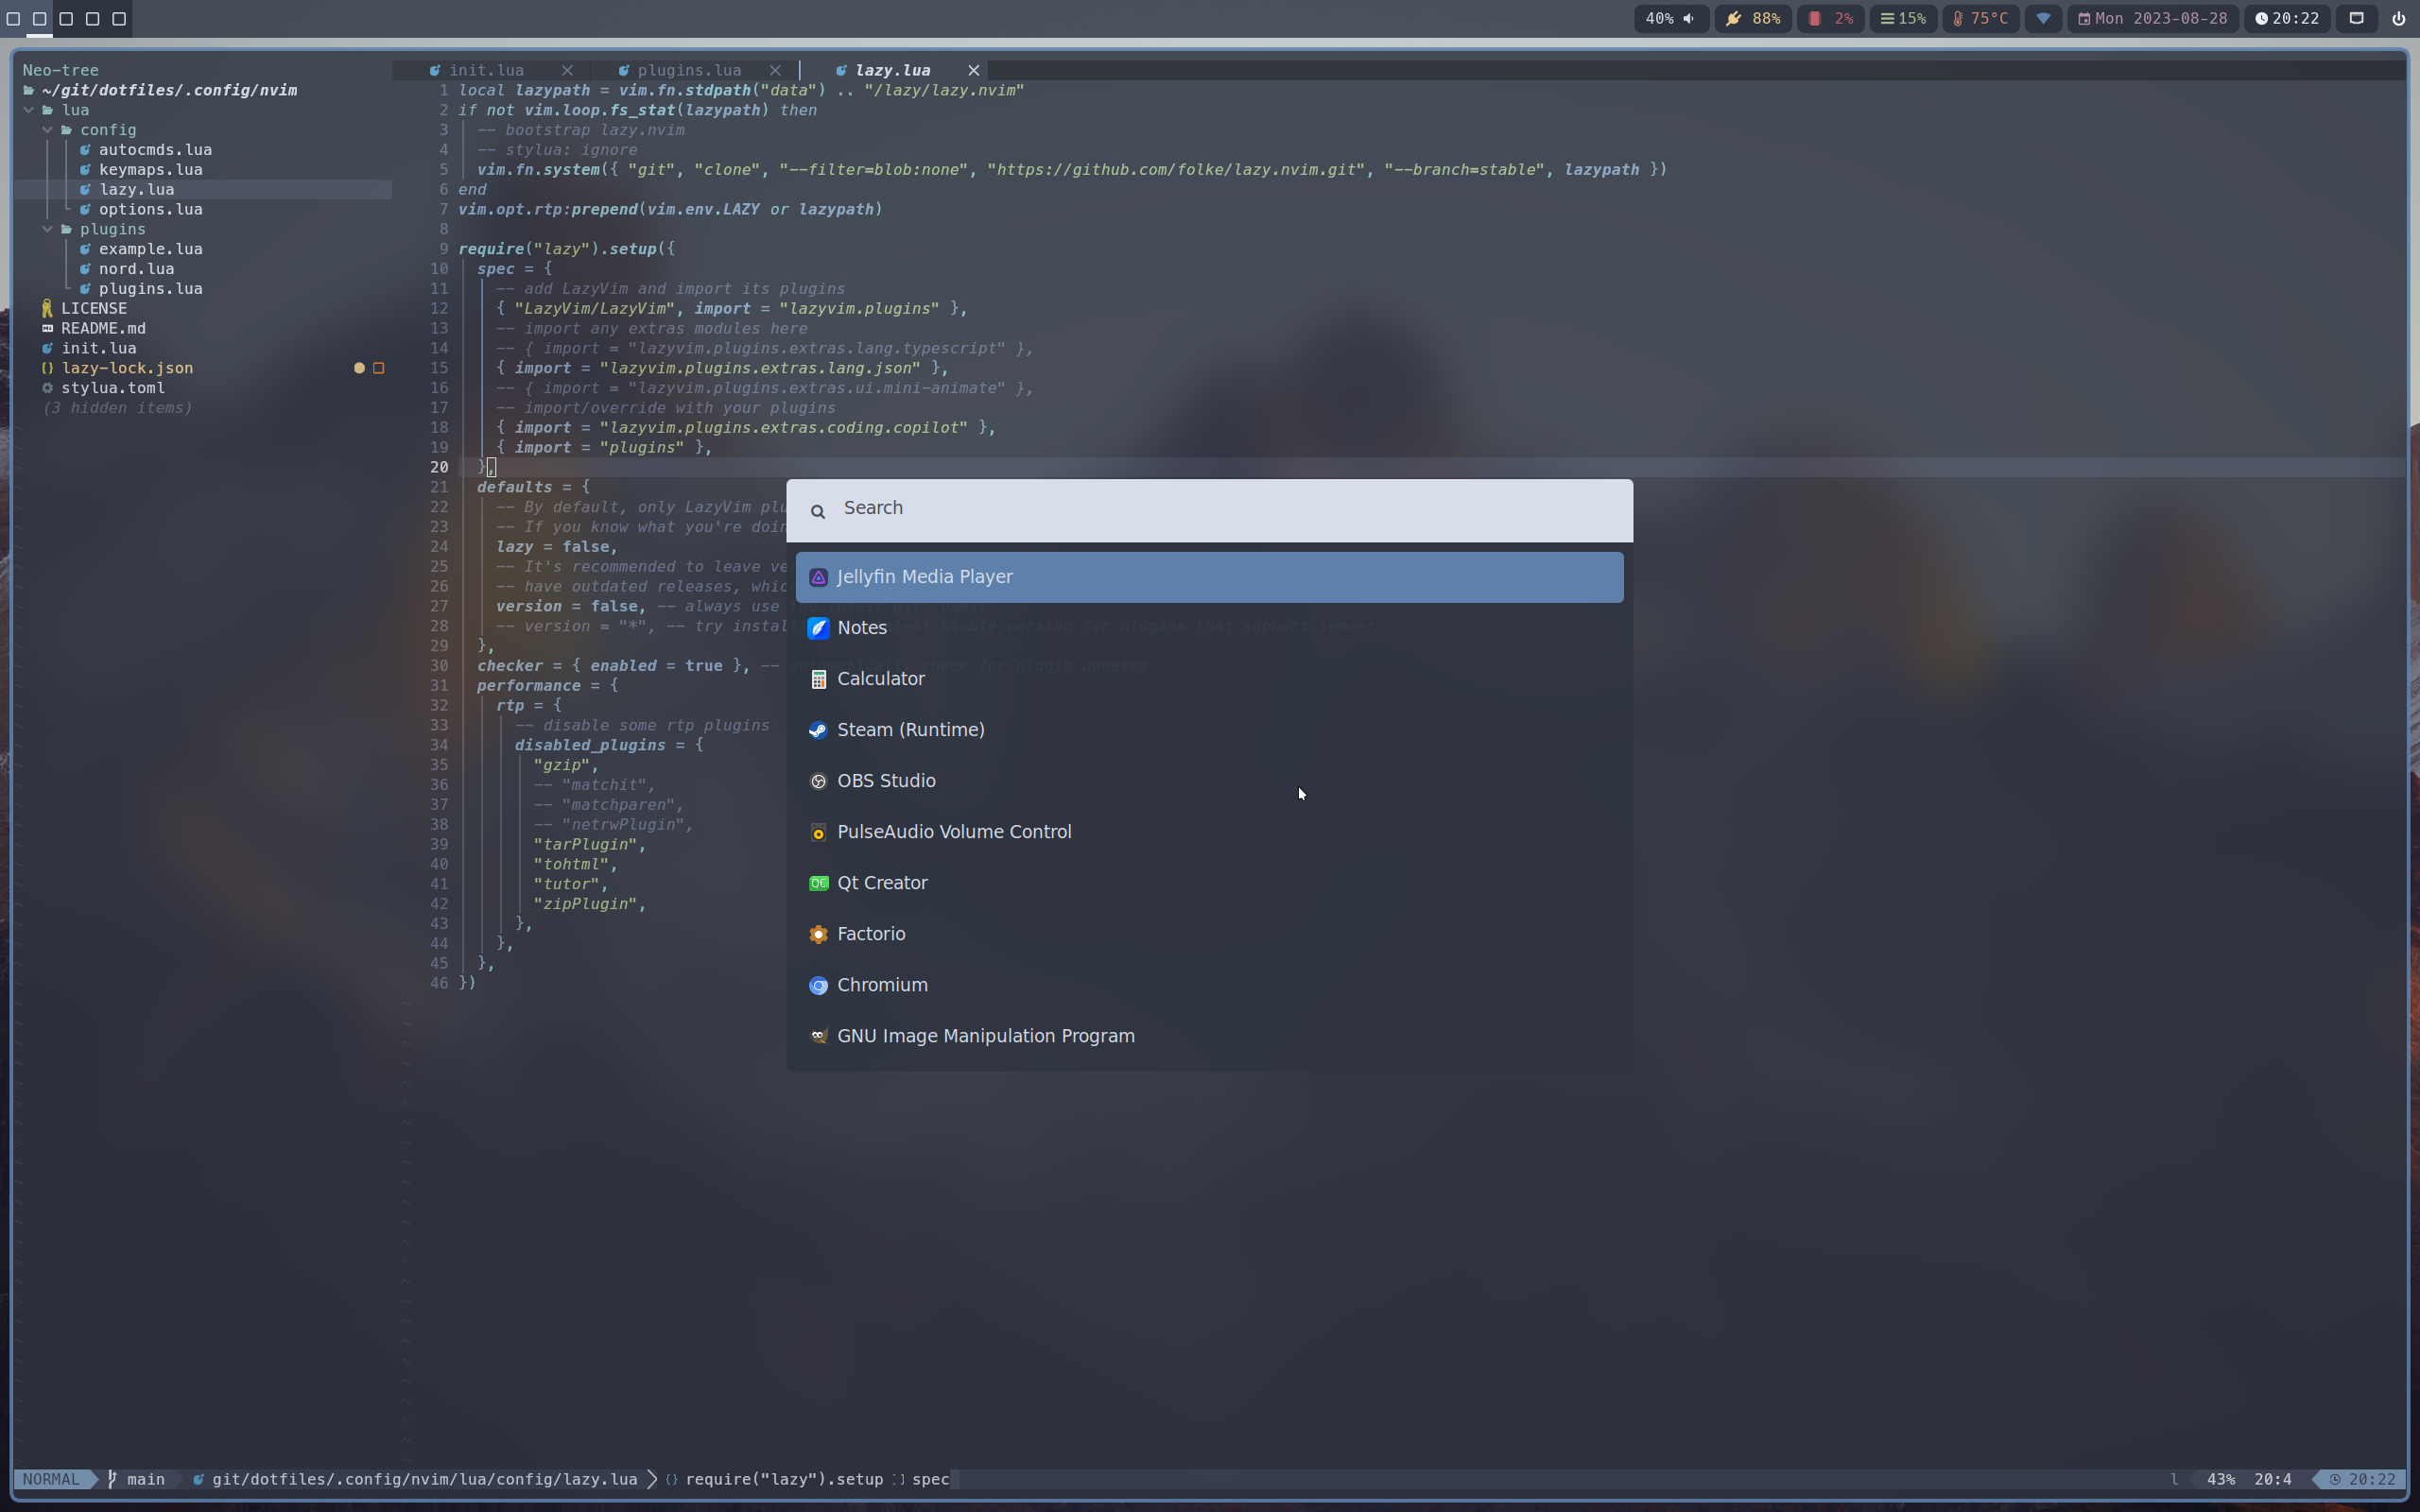Open the Notes app entry
The height and width of the screenshot is (1512, 2420).
[x=862, y=628]
